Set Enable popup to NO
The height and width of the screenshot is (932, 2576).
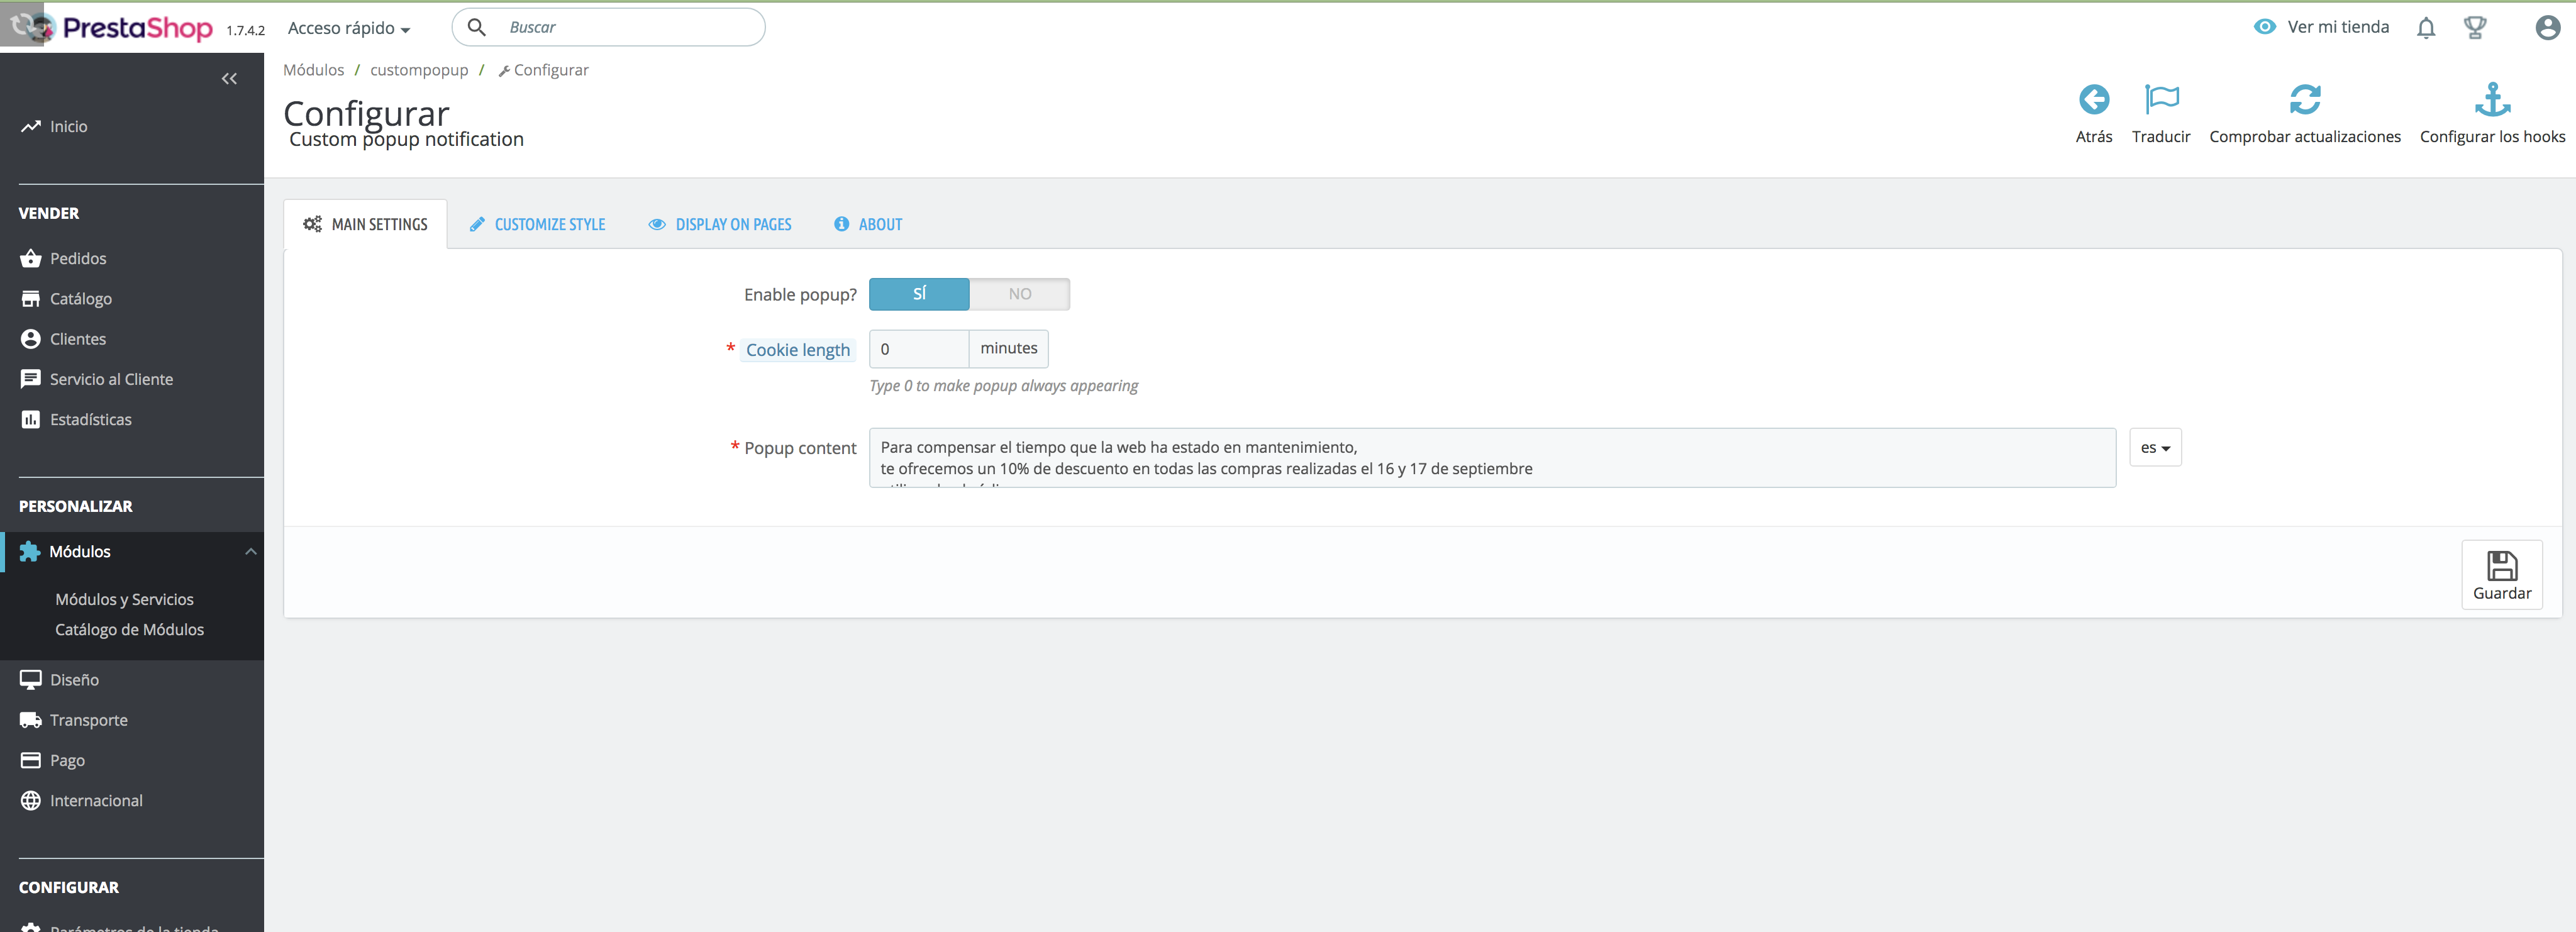pyautogui.click(x=1019, y=294)
